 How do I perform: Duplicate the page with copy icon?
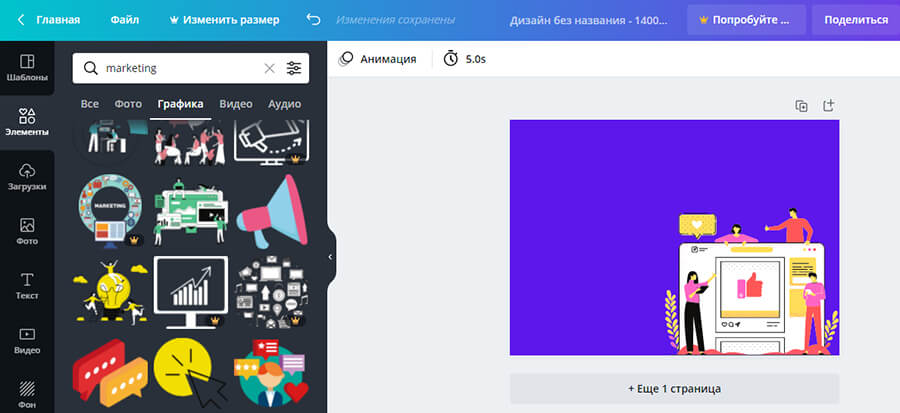(x=801, y=105)
